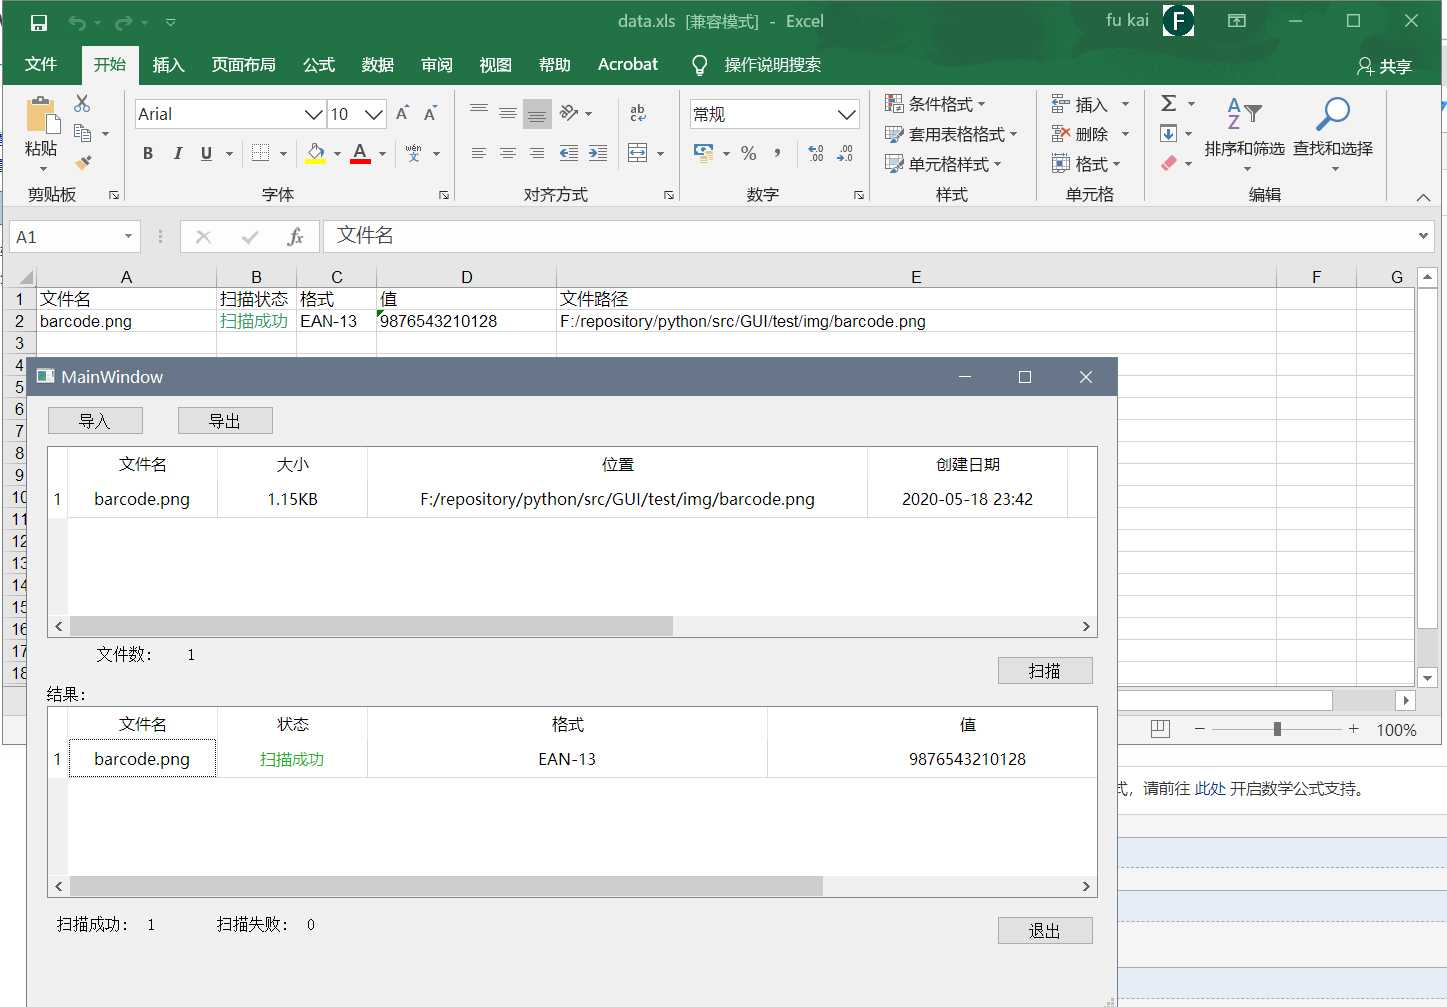Viewport: 1447px width, 1007px height.
Task: Click the Cut scissors icon
Action: [82, 103]
